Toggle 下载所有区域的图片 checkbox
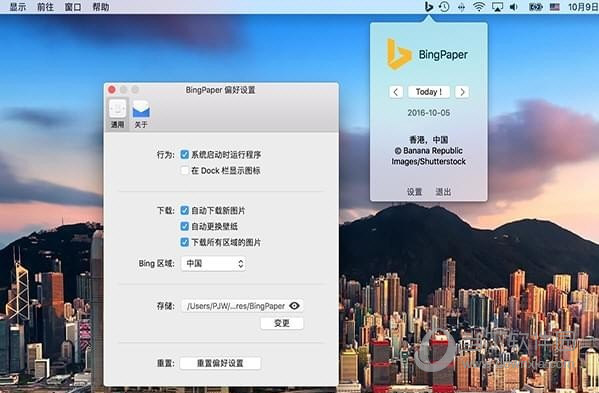Viewport: 599px width, 393px height. pyautogui.click(x=185, y=242)
